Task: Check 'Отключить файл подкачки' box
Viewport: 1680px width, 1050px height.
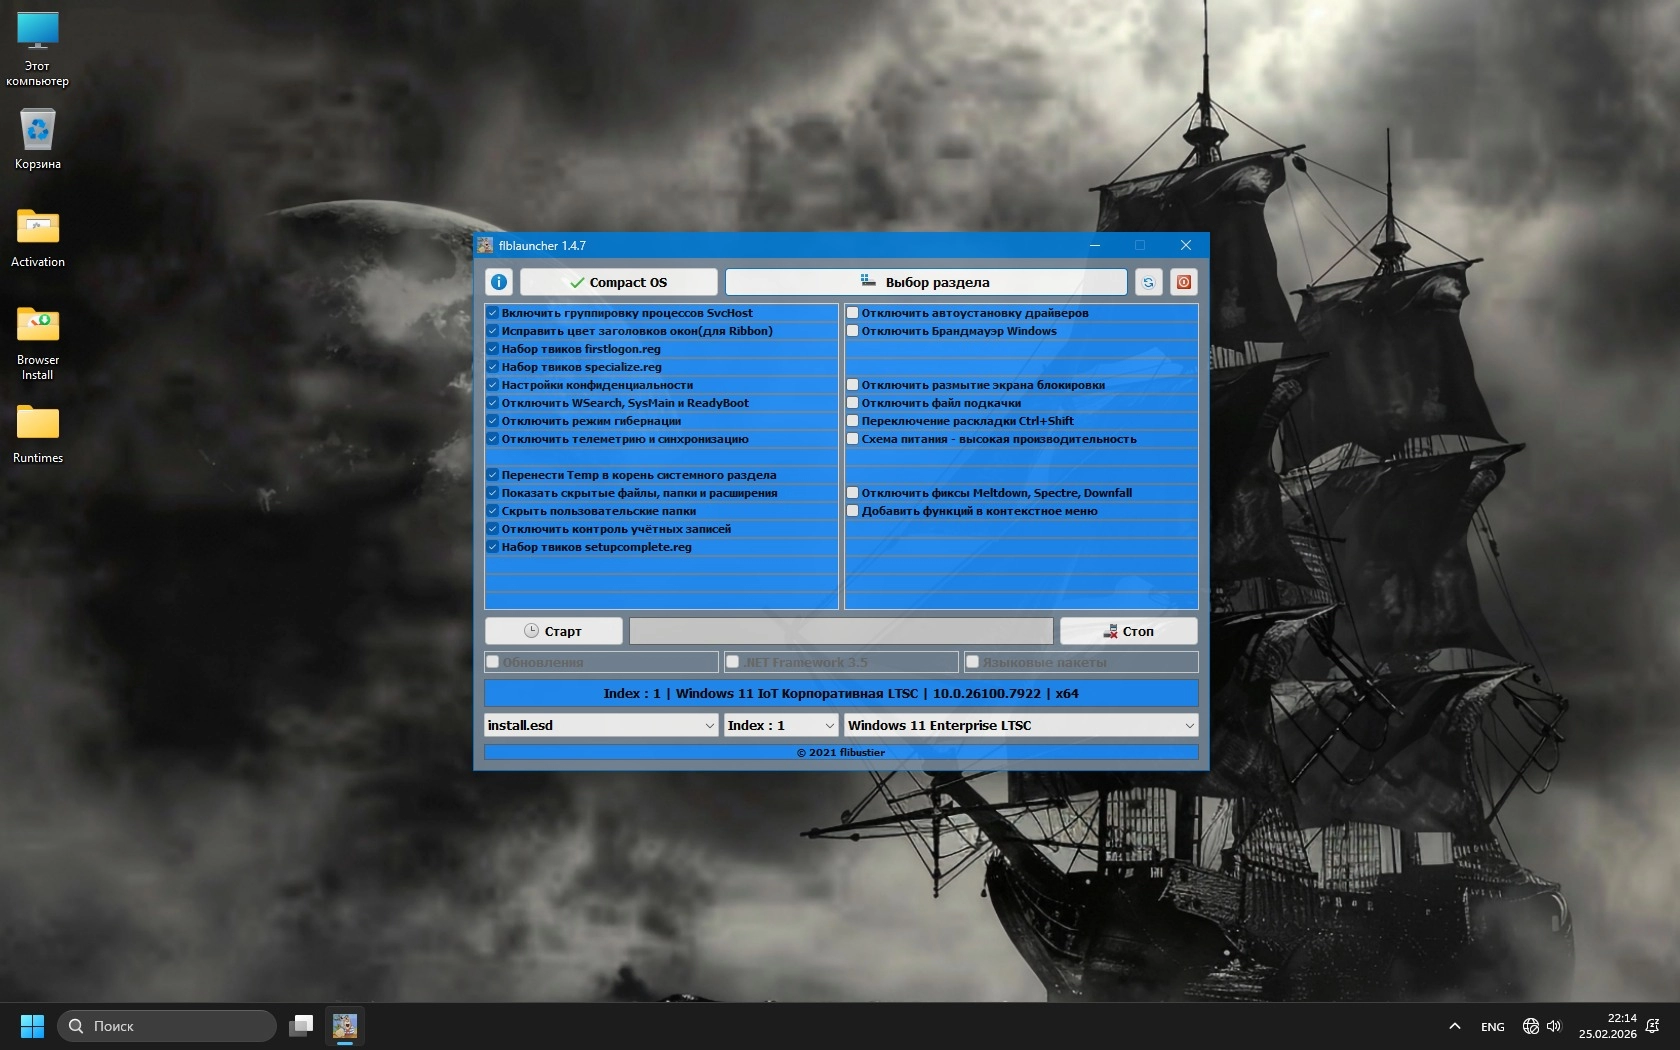Action: (x=853, y=403)
